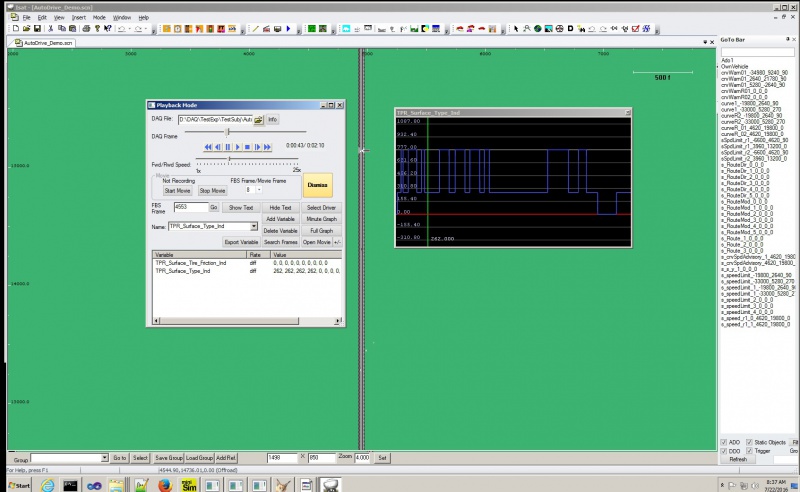Expand the Undo history dropdown arrow
This screenshot has width=800, height=492.
pos(130,29)
